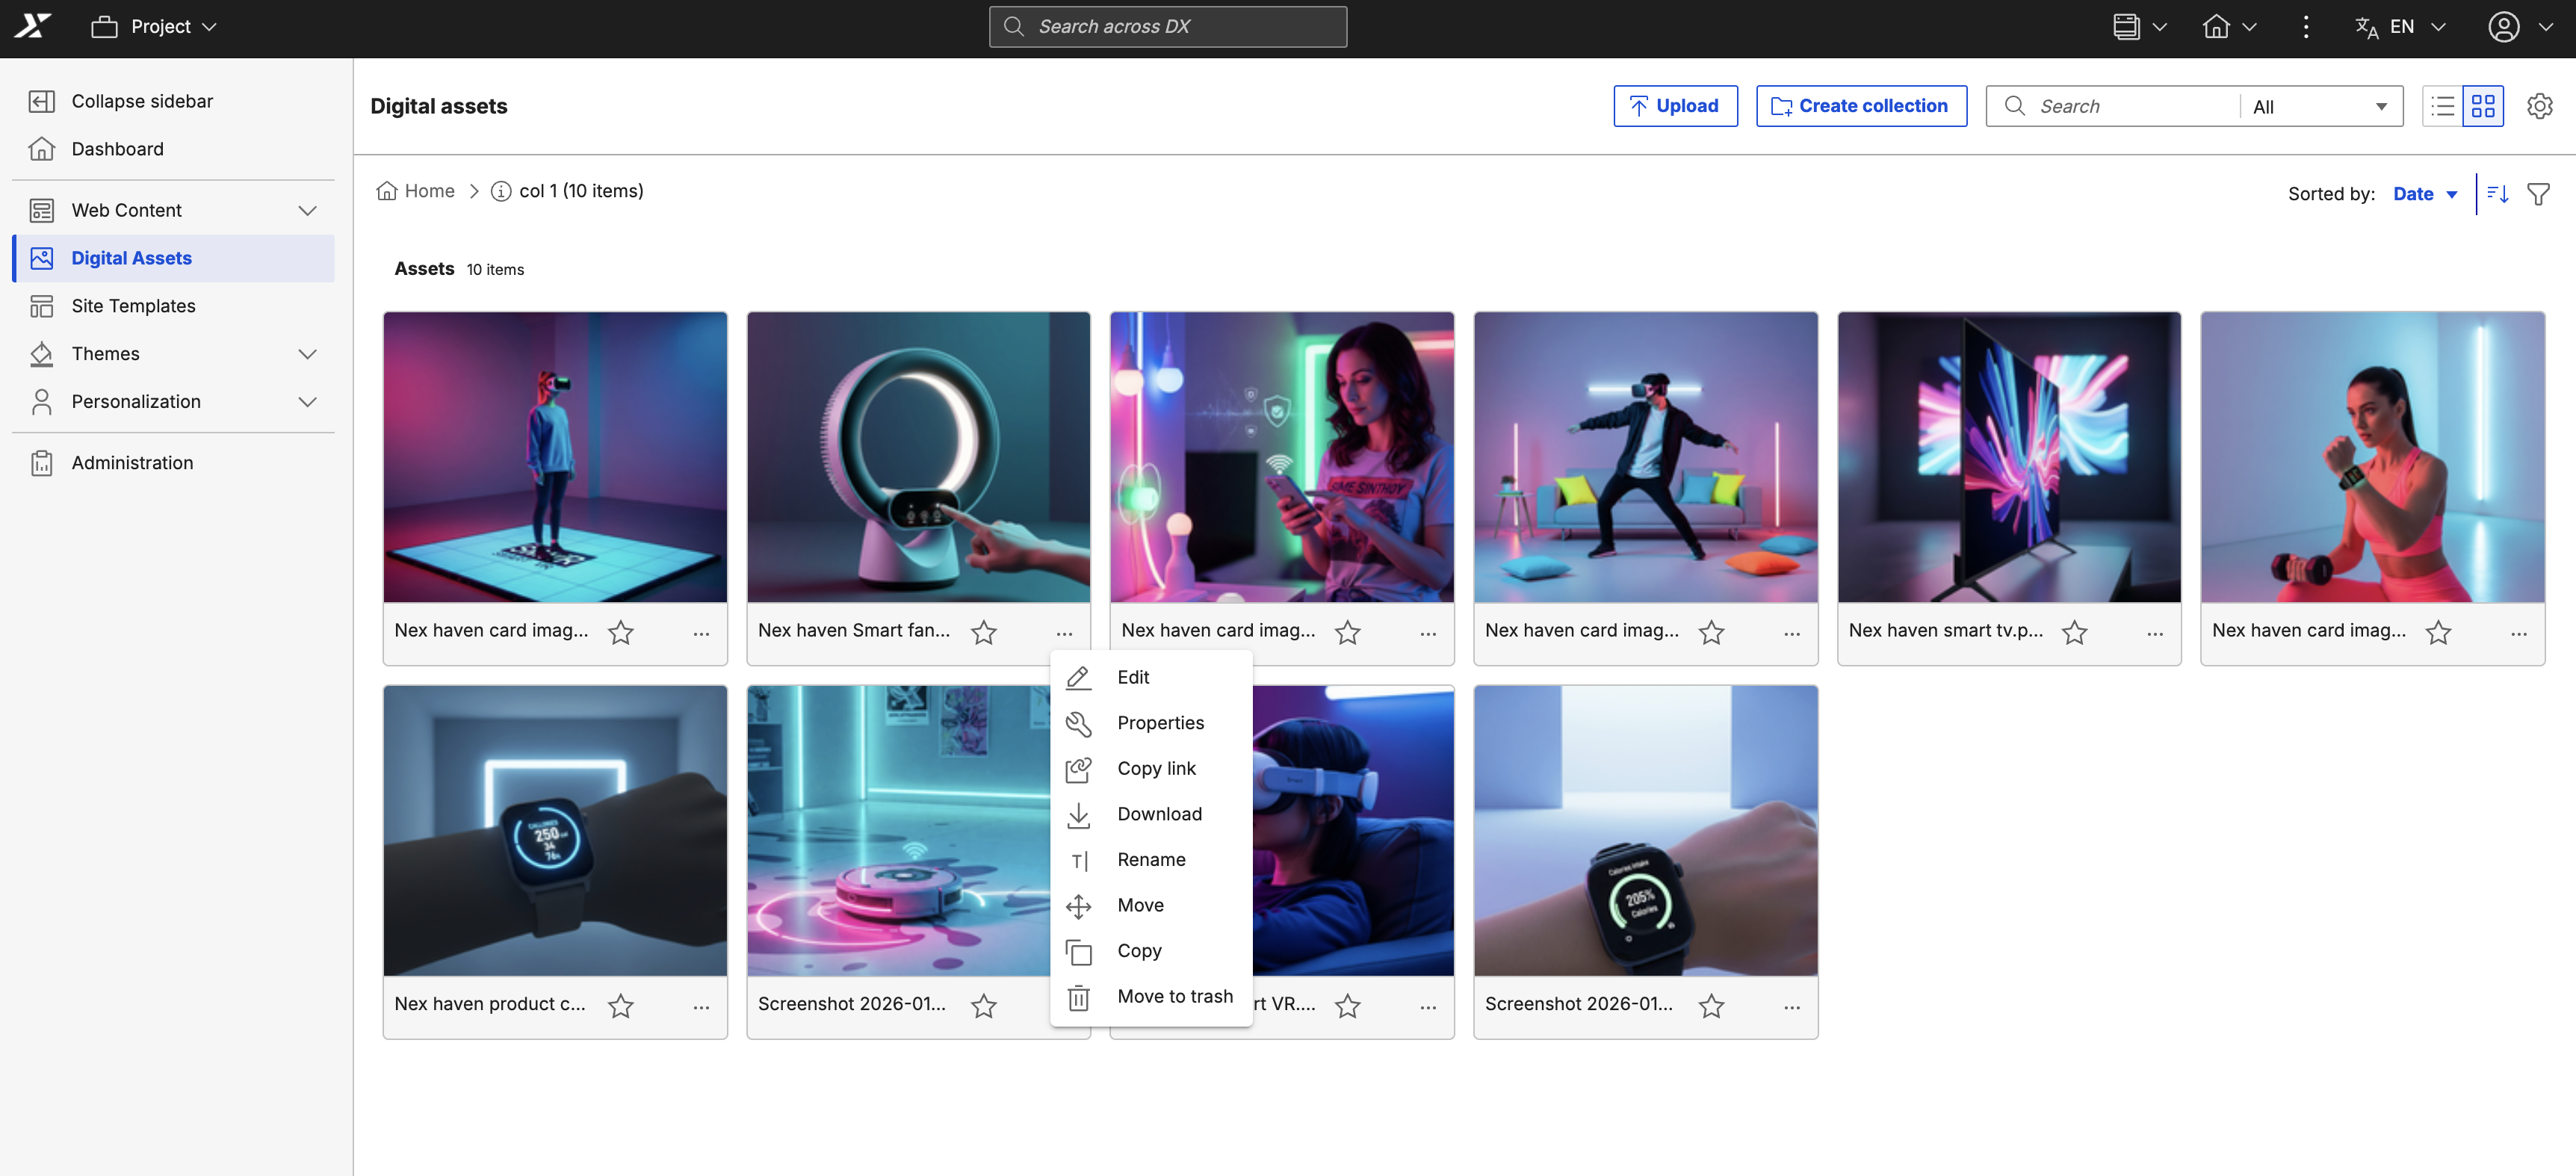Click the HCL DX logo icon
Image resolution: width=2576 pixels, height=1176 pixels.
[x=32, y=26]
